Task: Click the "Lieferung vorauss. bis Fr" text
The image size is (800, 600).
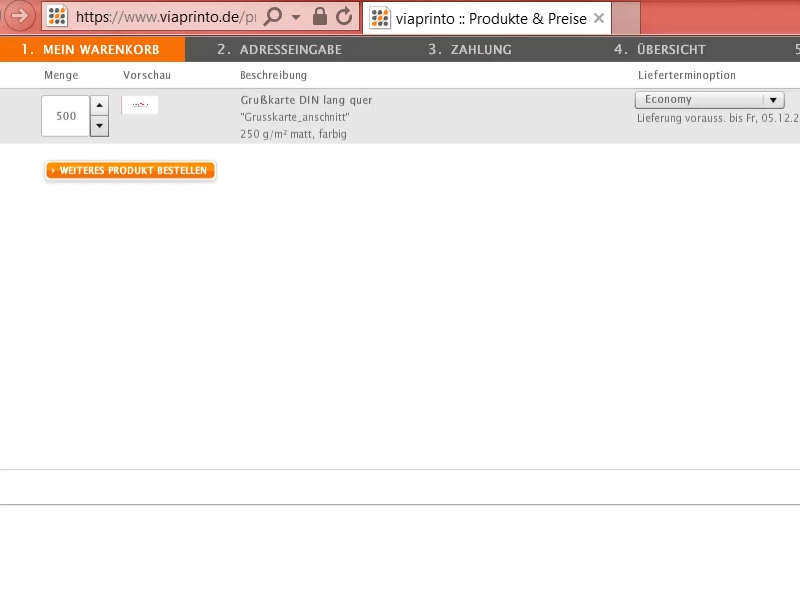Action: pos(717,118)
